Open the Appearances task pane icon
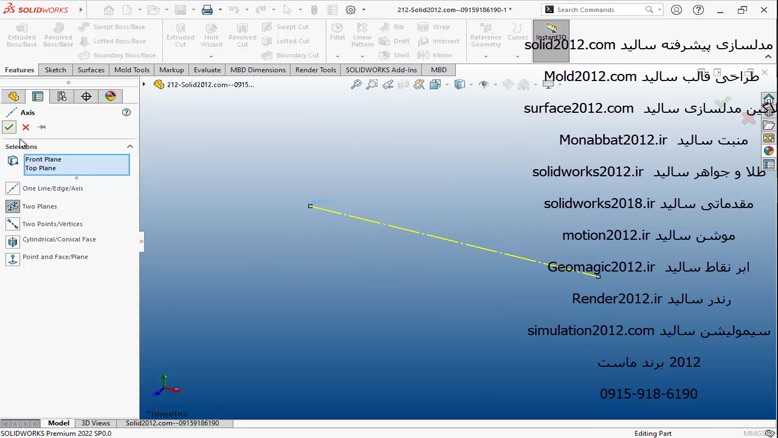This screenshot has height=438, width=778. [769, 151]
